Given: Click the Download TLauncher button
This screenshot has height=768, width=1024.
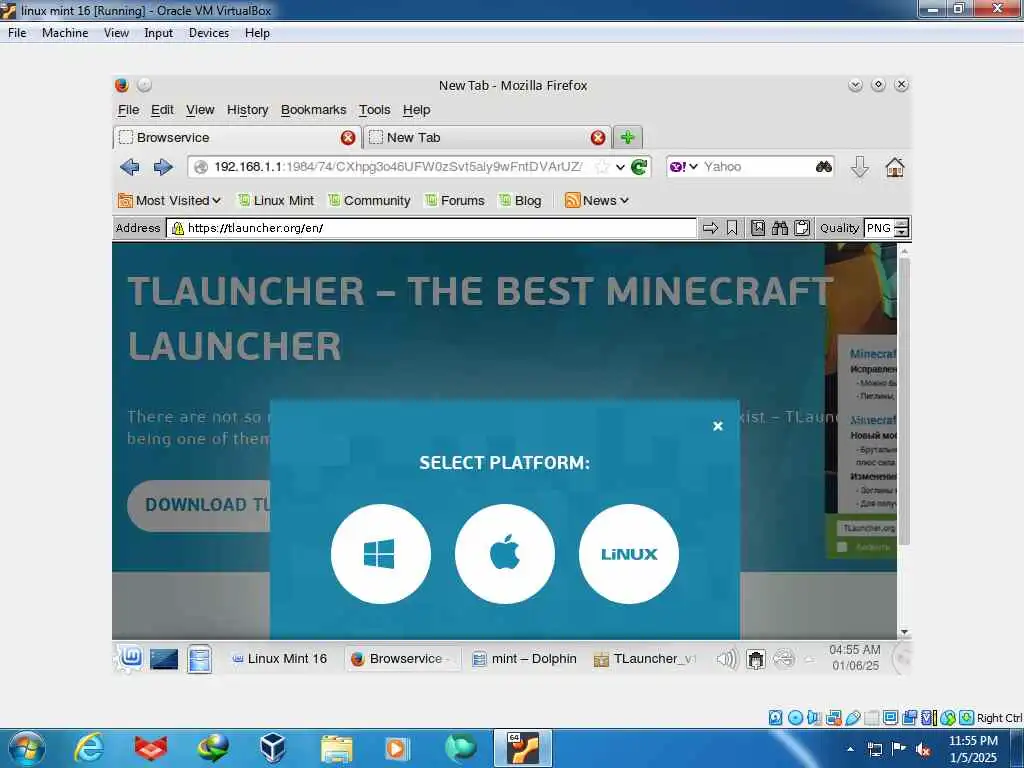Looking at the screenshot, I should [x=199, y=505].
